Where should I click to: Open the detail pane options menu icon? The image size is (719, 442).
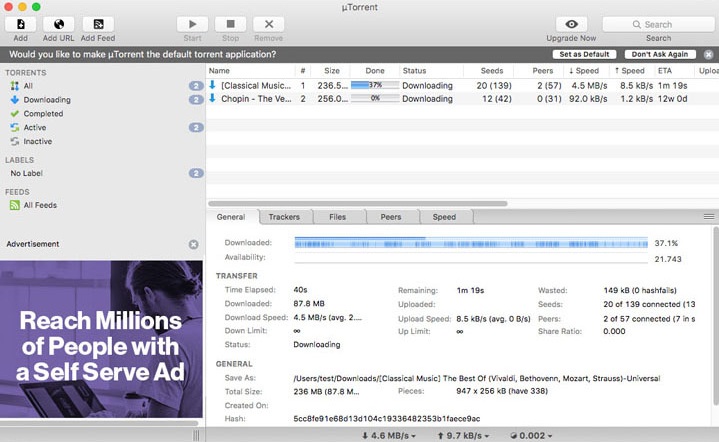click(709, 217)
